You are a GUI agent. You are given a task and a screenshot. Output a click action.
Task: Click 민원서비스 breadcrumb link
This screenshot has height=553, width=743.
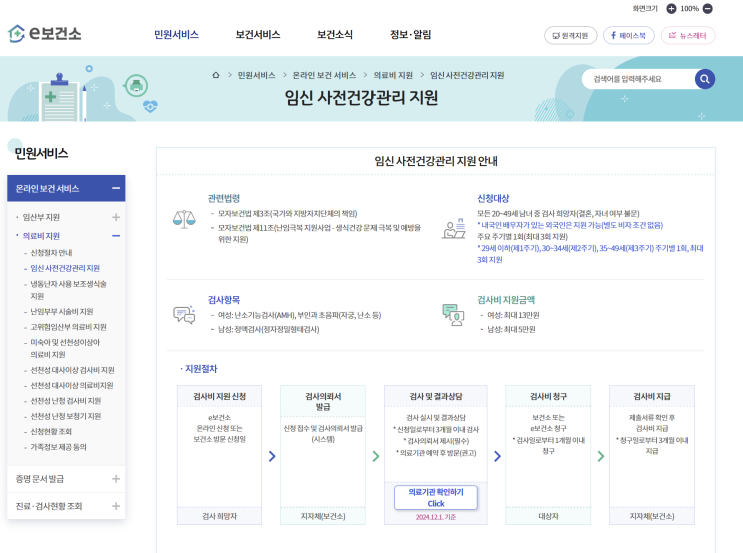[256, 75]
